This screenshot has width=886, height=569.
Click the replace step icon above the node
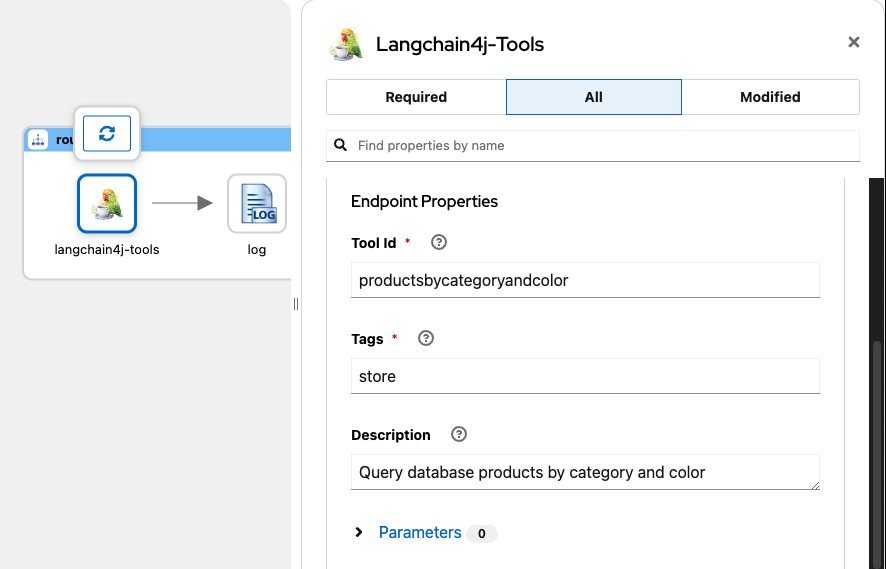point(107,134)
